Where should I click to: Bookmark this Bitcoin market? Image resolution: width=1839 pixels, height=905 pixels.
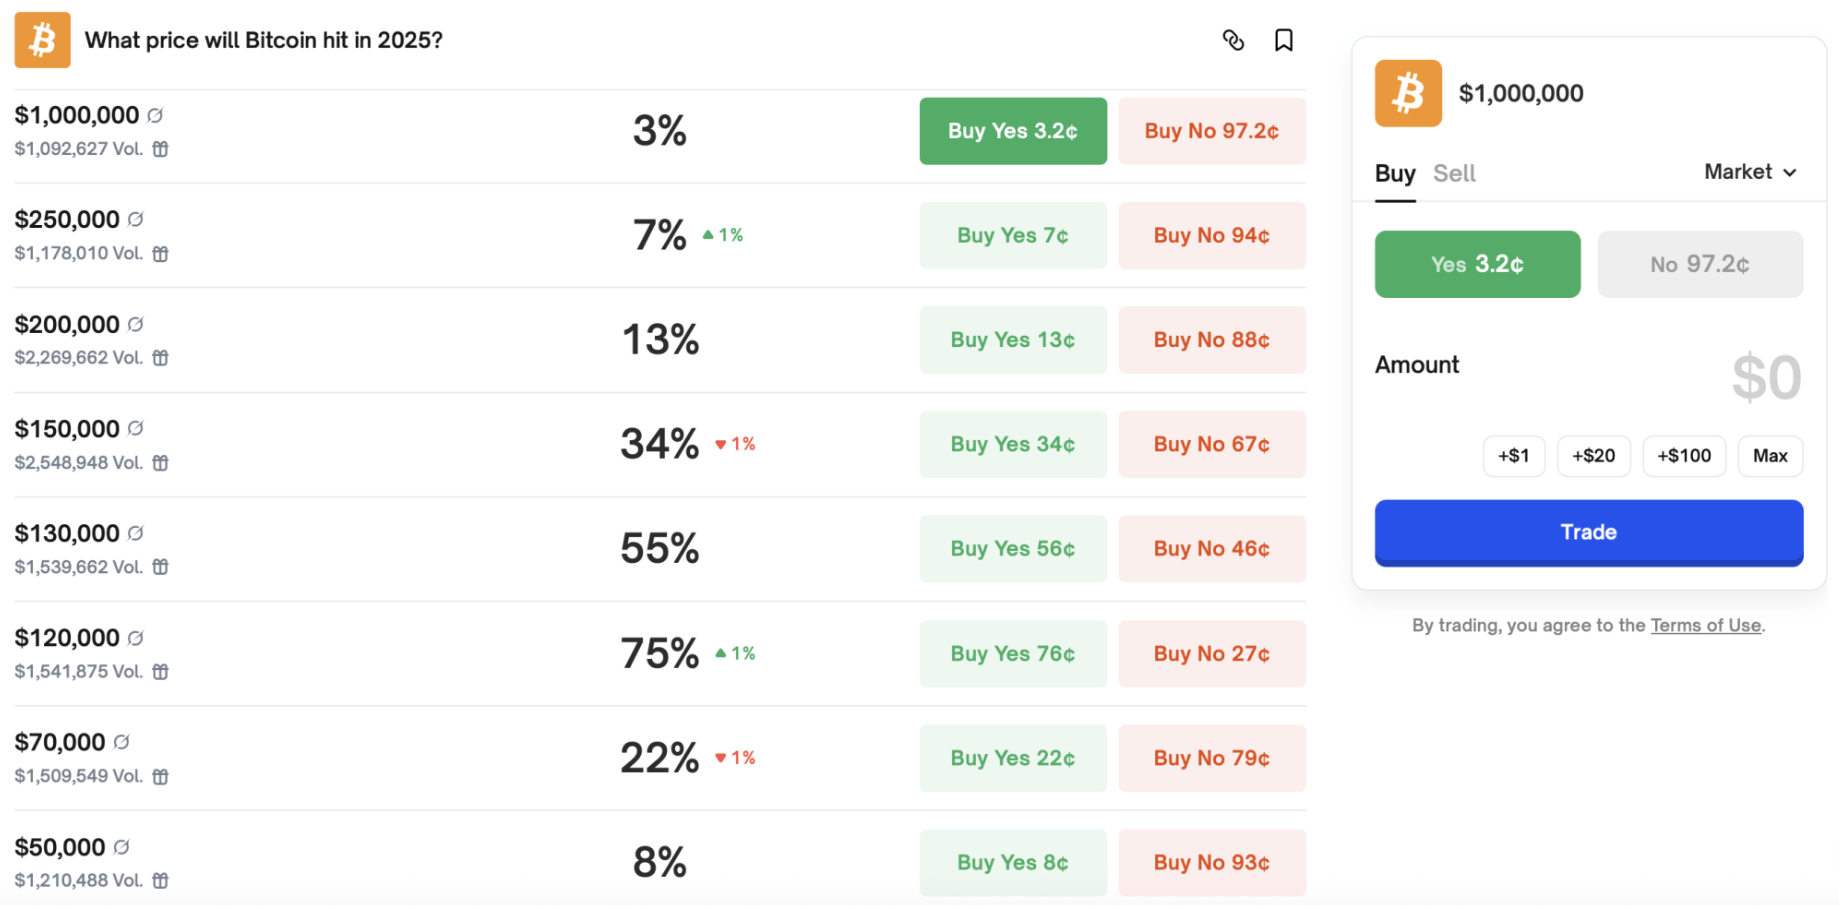click(x=1284, y=40)
